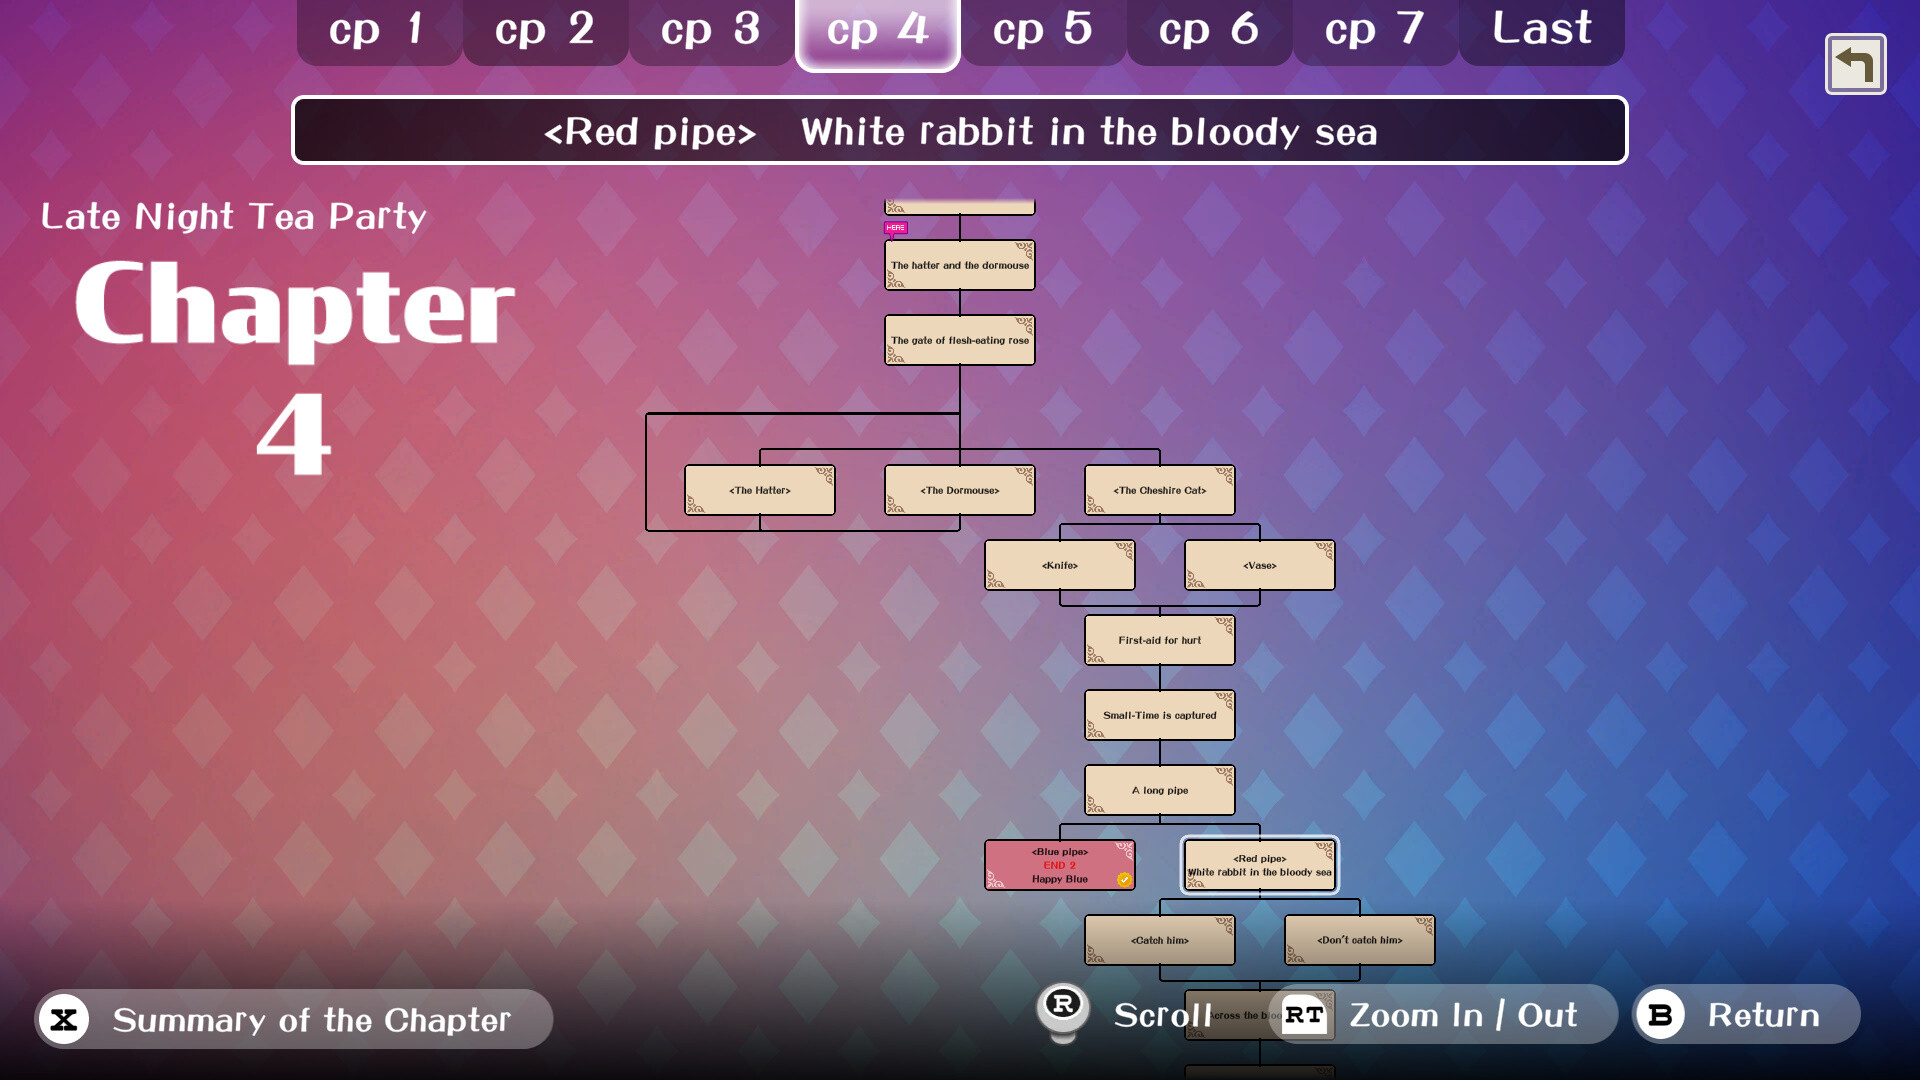Toggle completed status on Red pipe node
The width and height of the screenshot is (1920, 1080).
pos(1253,865)
